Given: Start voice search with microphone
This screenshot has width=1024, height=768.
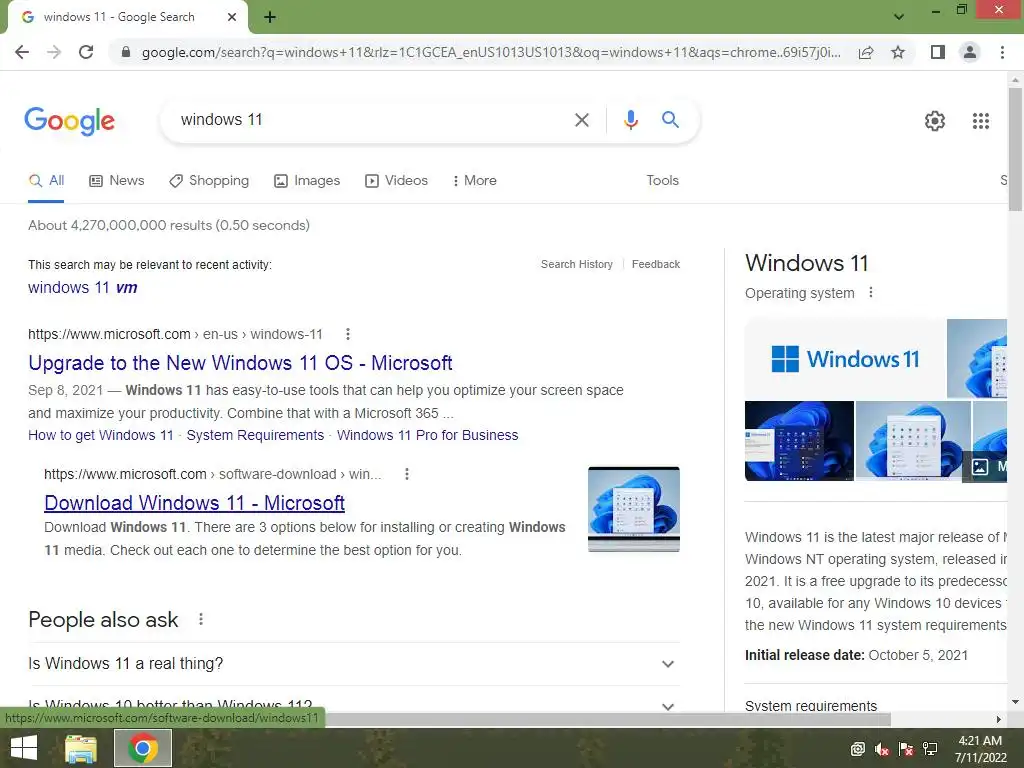Looking at the screenshot, I should click(630, 120).
